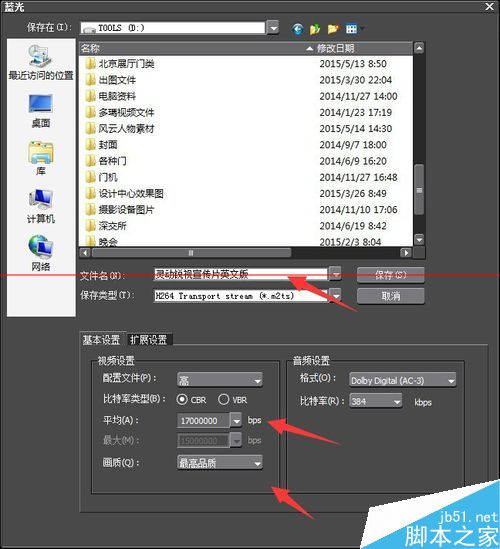Screen dimensions: 500x549
Task: Click the 保存 button
Action: tap(390, 275)
